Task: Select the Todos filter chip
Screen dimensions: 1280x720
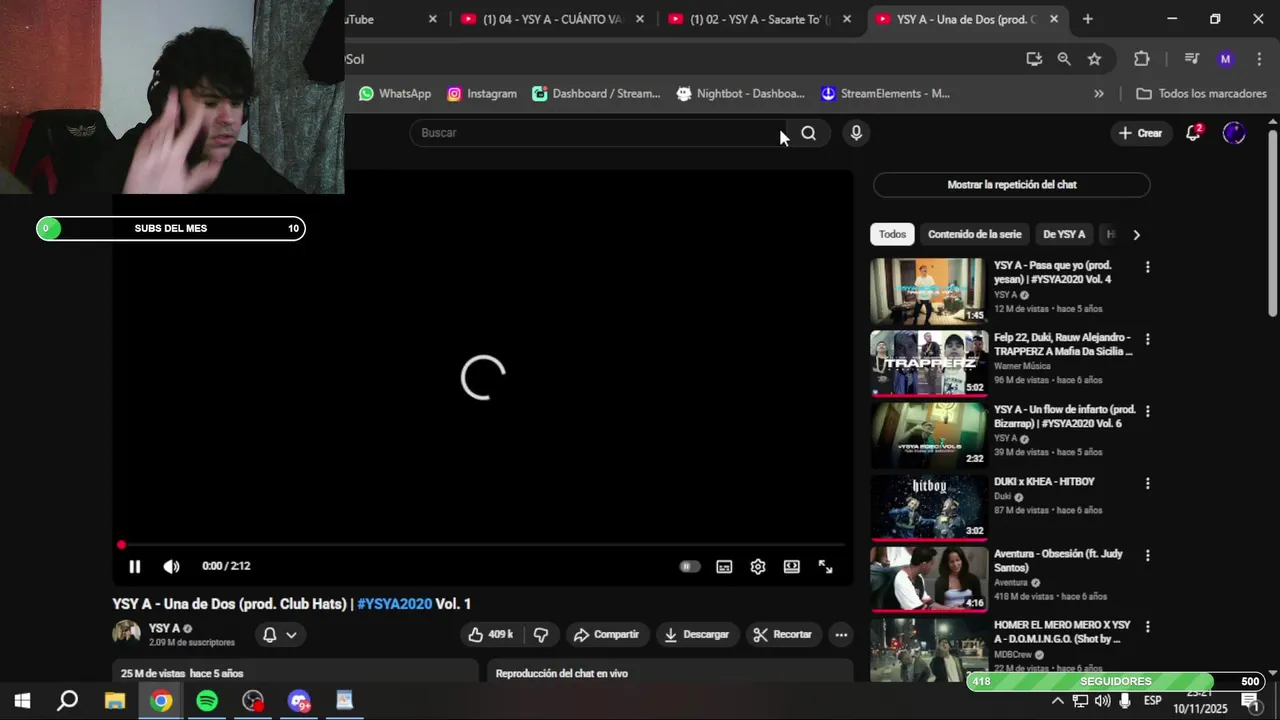Action: [892, 234]
